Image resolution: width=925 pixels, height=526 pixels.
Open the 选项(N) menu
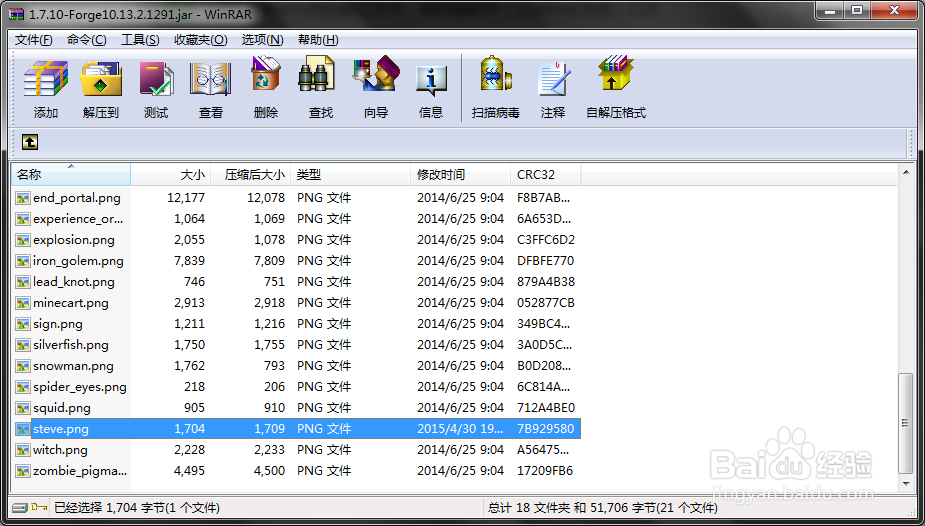point(263,40)
